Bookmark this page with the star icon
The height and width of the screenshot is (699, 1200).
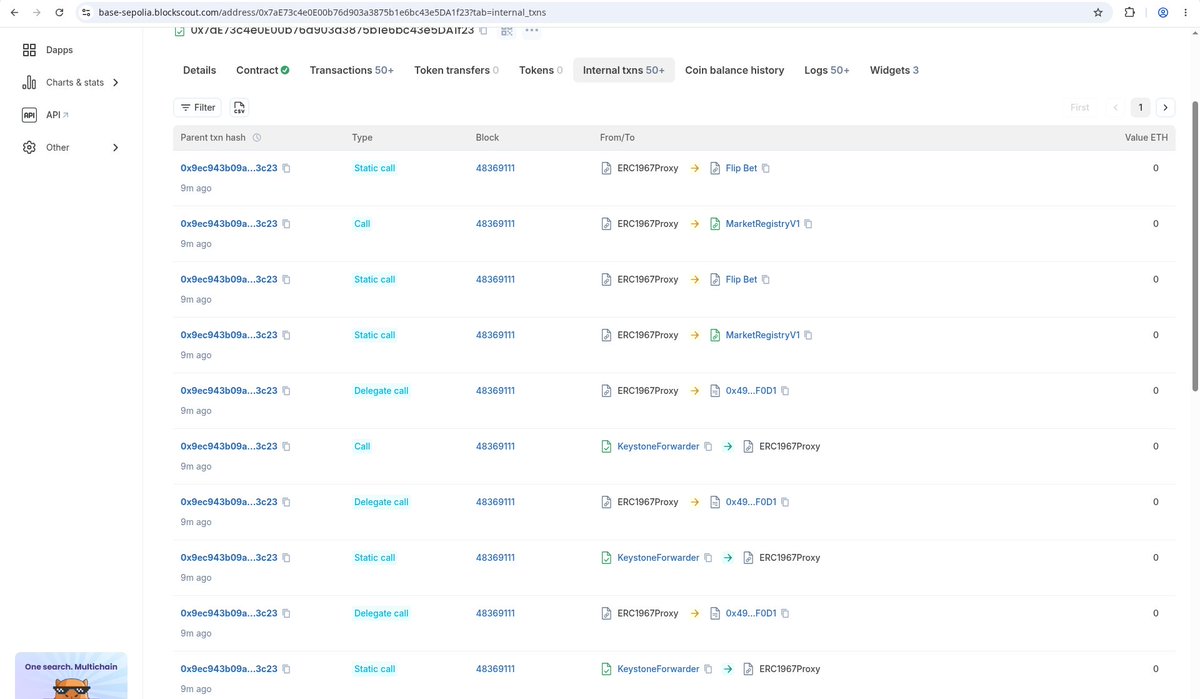pyautogui.click(x=1098, y=13)
